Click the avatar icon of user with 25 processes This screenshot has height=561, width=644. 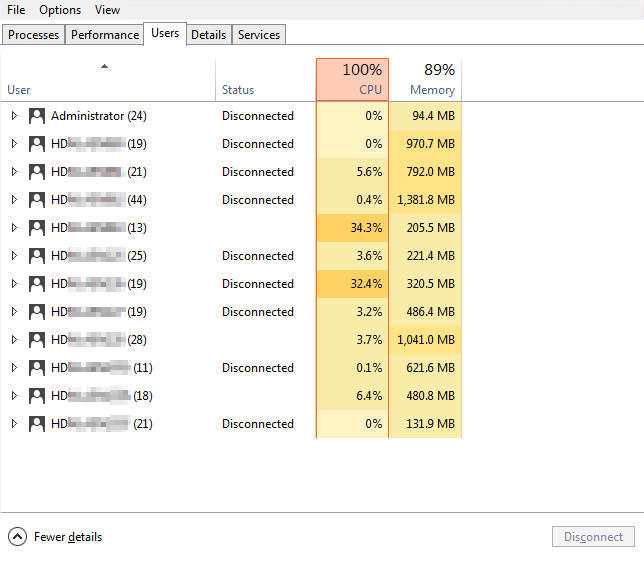coord(37,256)
